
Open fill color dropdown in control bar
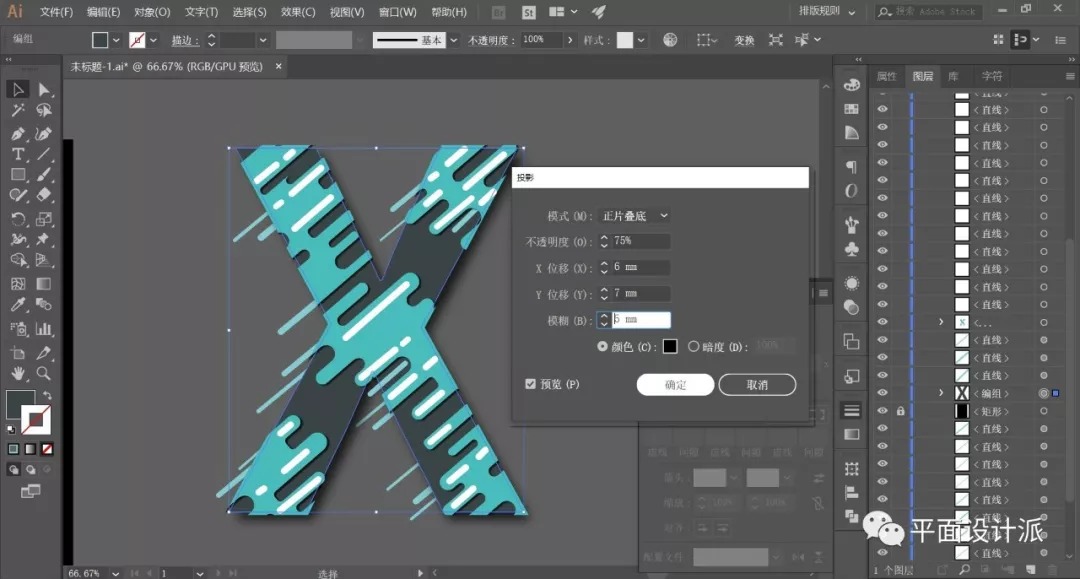[116, 40]
